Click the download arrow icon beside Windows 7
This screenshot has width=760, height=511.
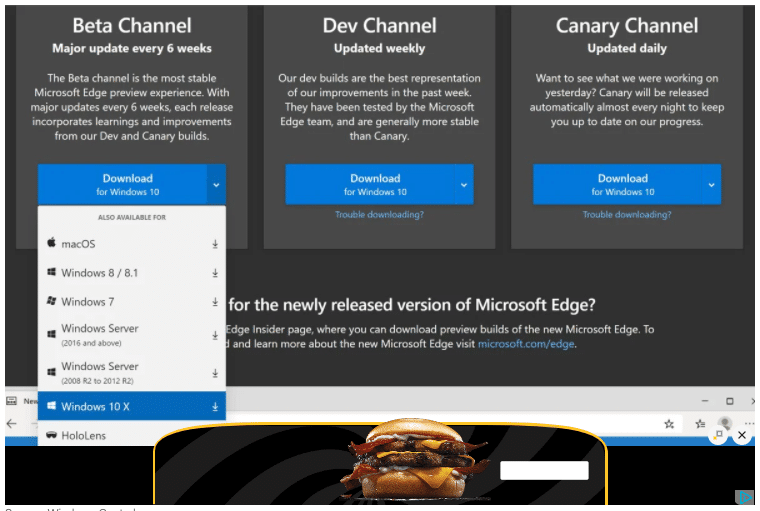click(215, 302)
